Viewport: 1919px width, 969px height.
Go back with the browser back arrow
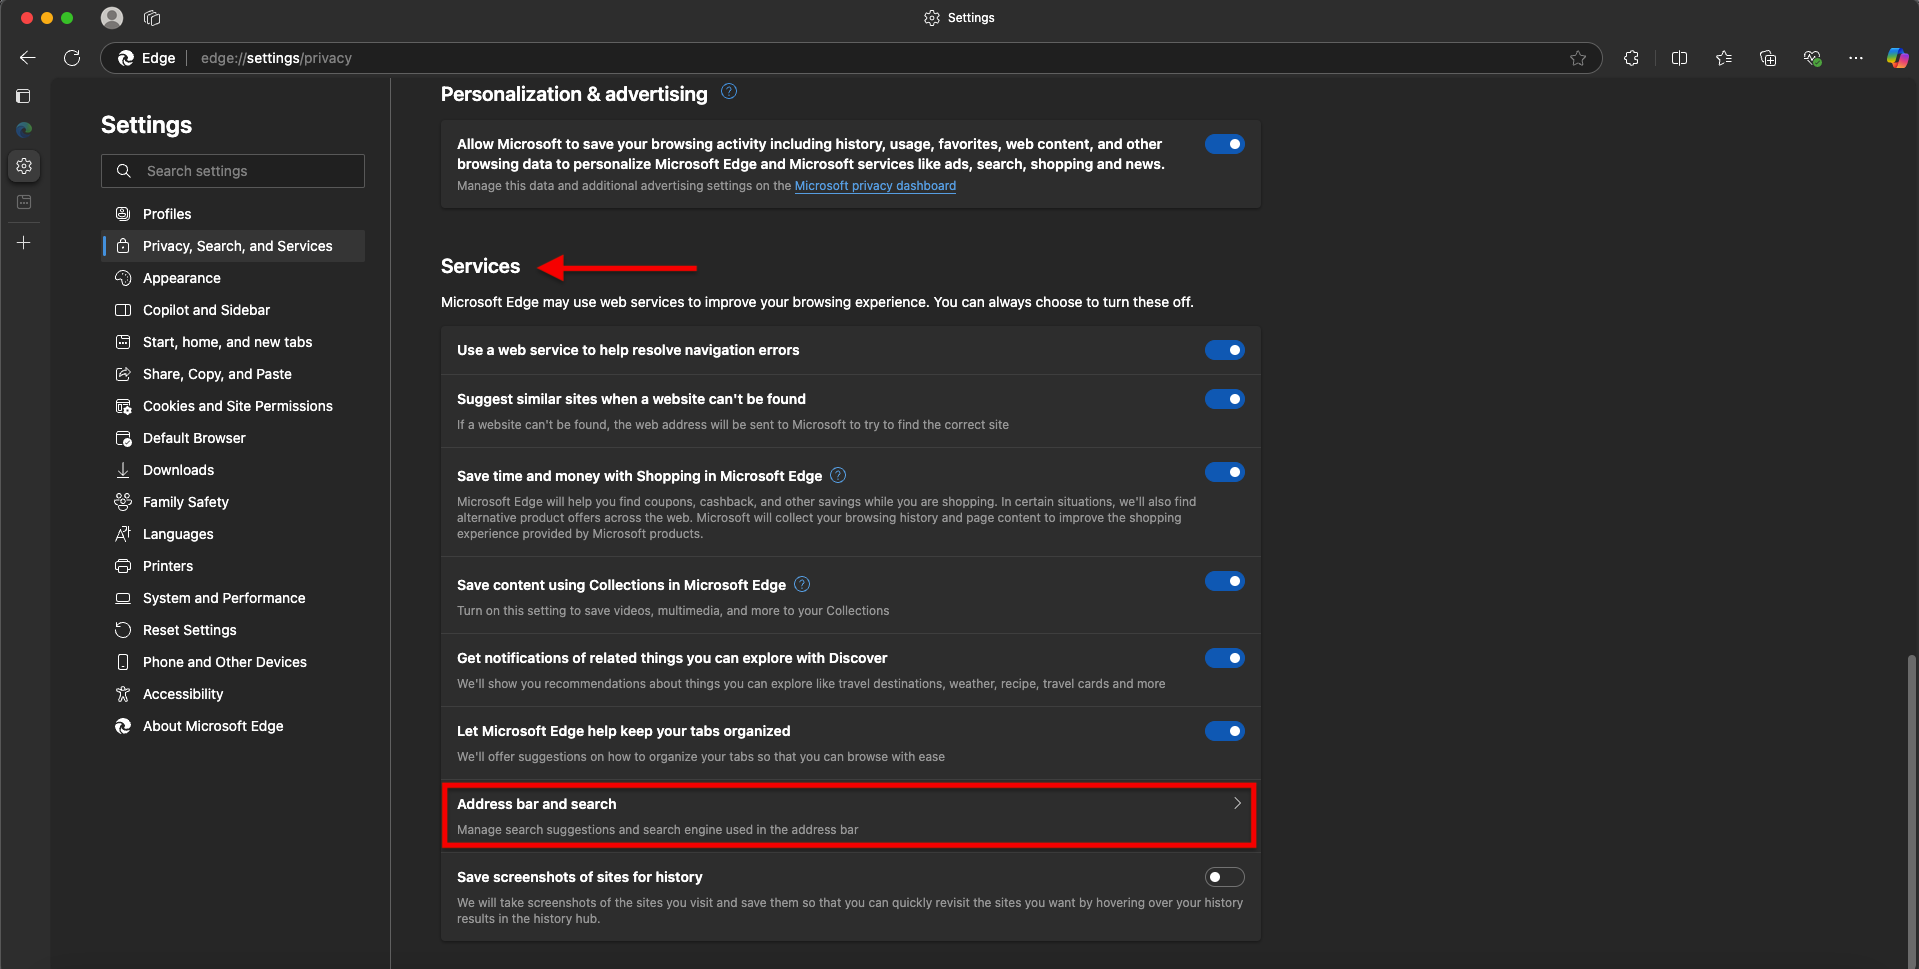[x=28, y=58]
